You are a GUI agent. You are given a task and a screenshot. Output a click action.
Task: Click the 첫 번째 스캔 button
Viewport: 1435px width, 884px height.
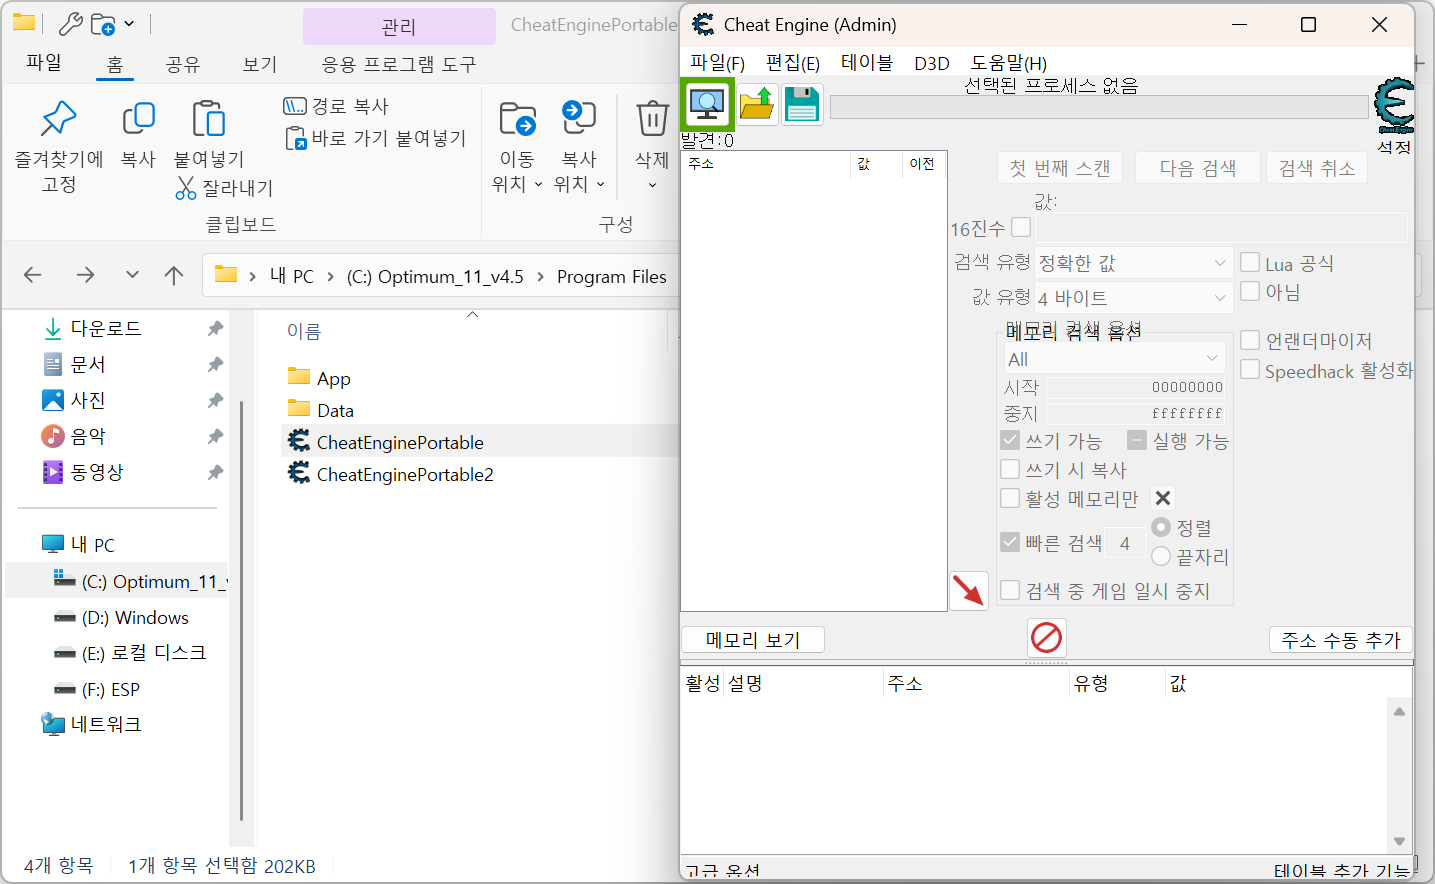[x=1060, y=167]
